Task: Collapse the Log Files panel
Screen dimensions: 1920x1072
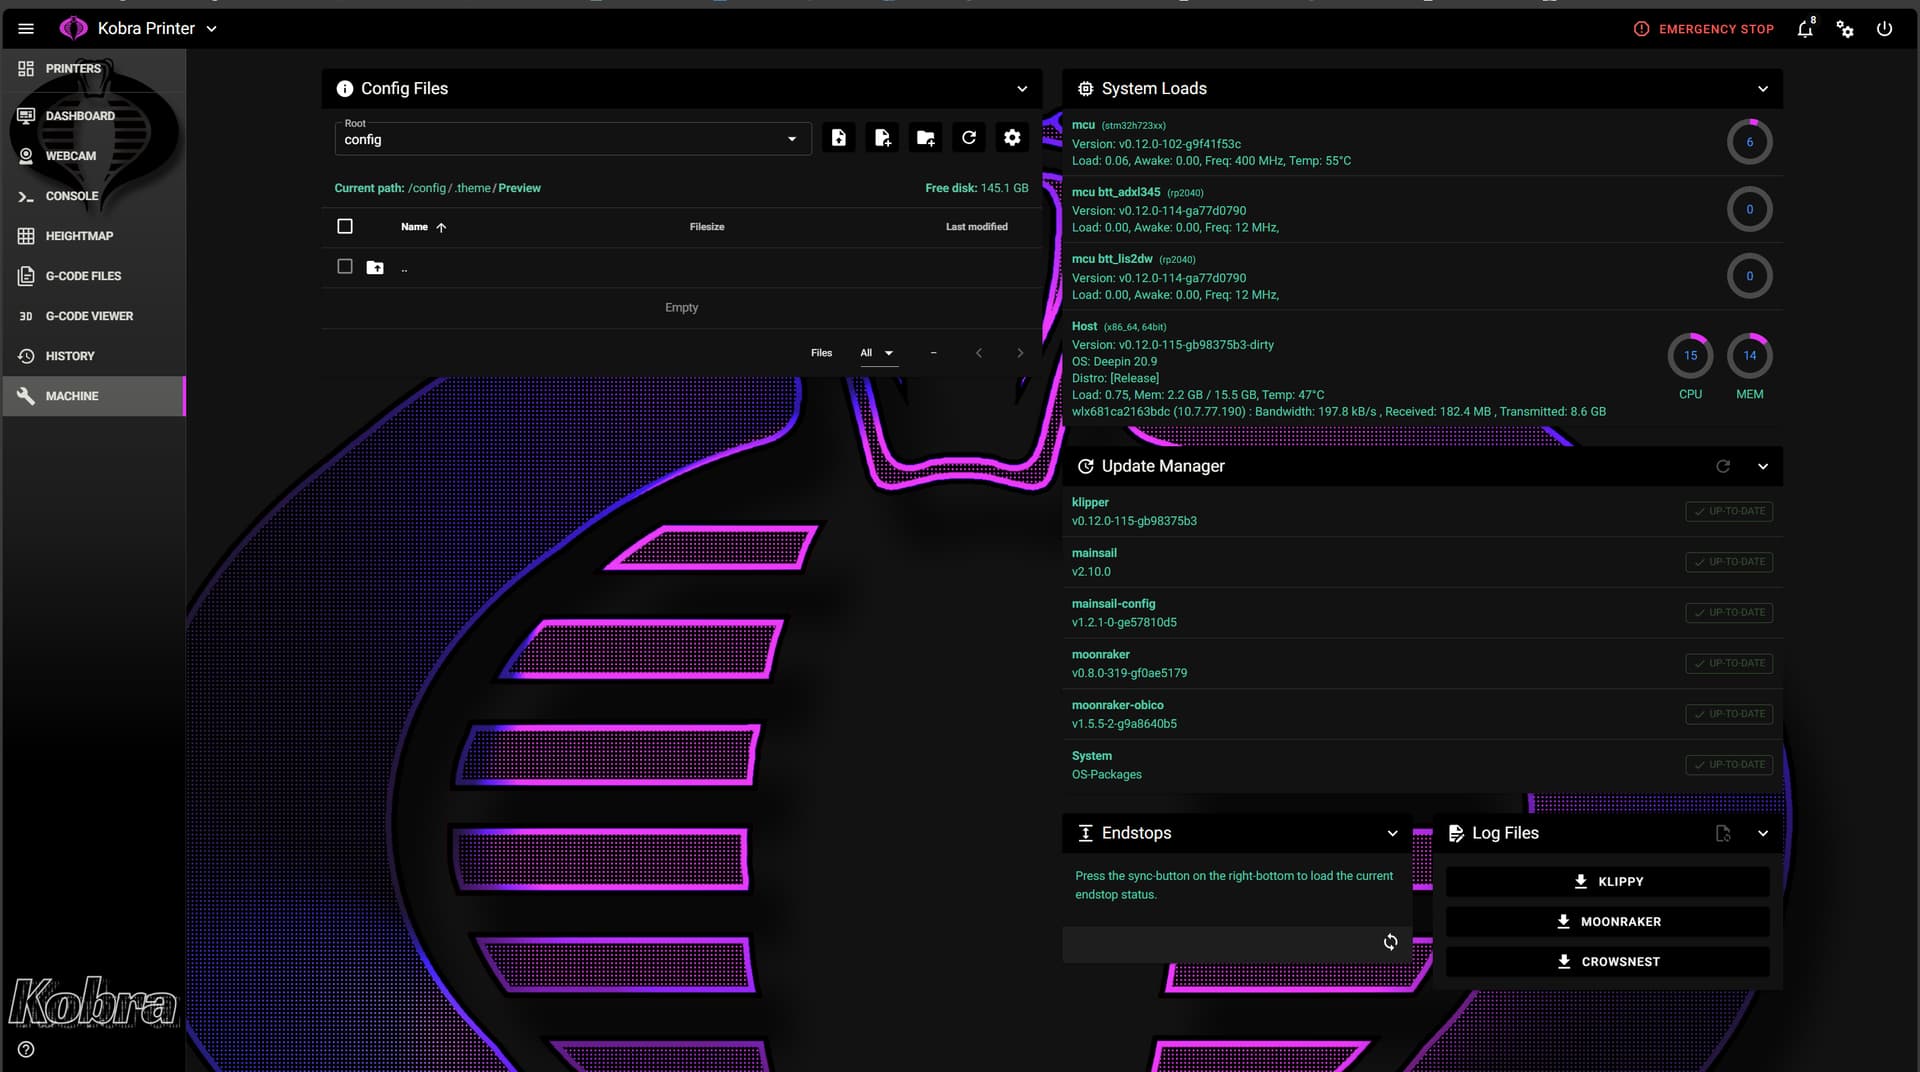Action: pos(1763,833)
